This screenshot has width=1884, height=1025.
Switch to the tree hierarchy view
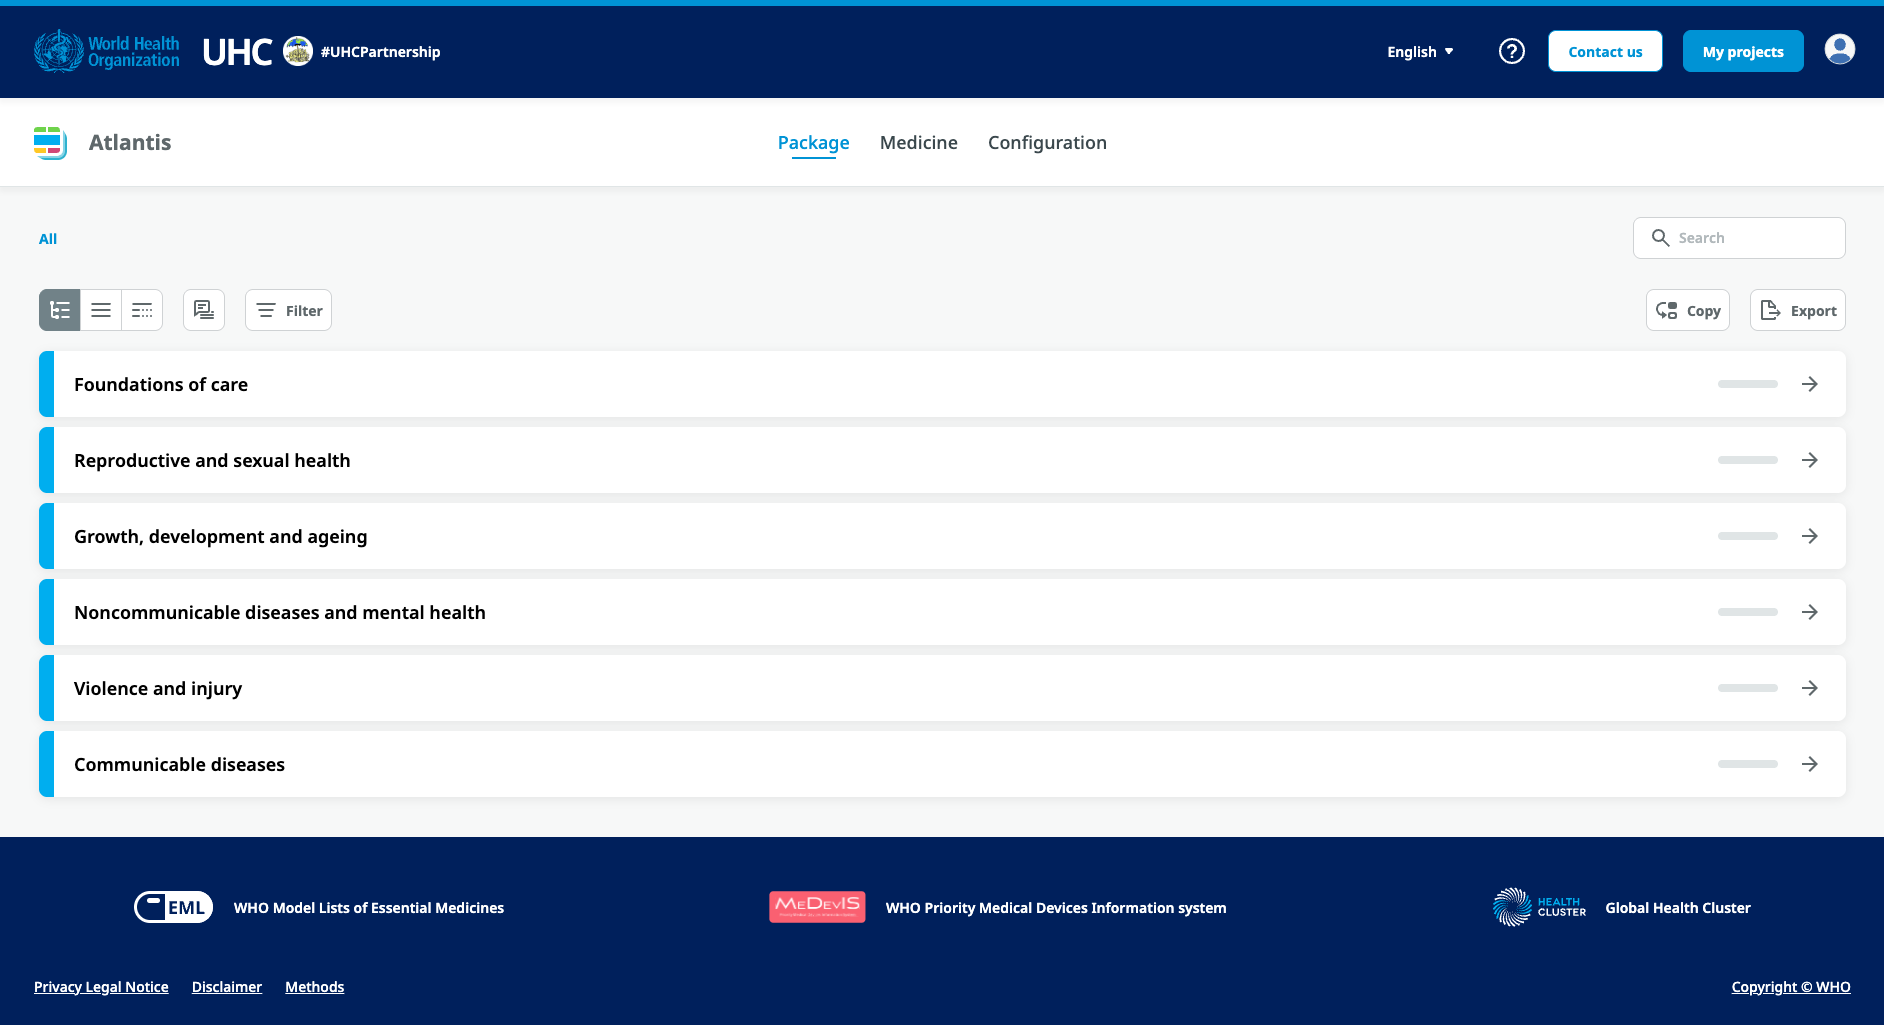(60, 310)
